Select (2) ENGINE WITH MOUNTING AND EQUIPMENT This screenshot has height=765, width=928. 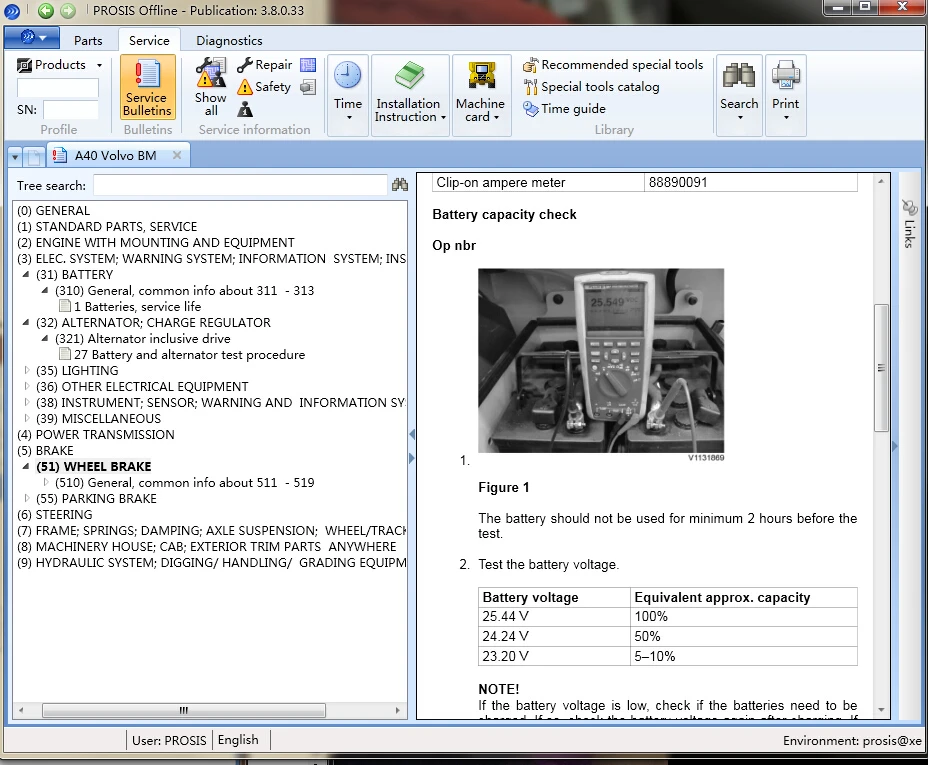[x=155, y=243]
